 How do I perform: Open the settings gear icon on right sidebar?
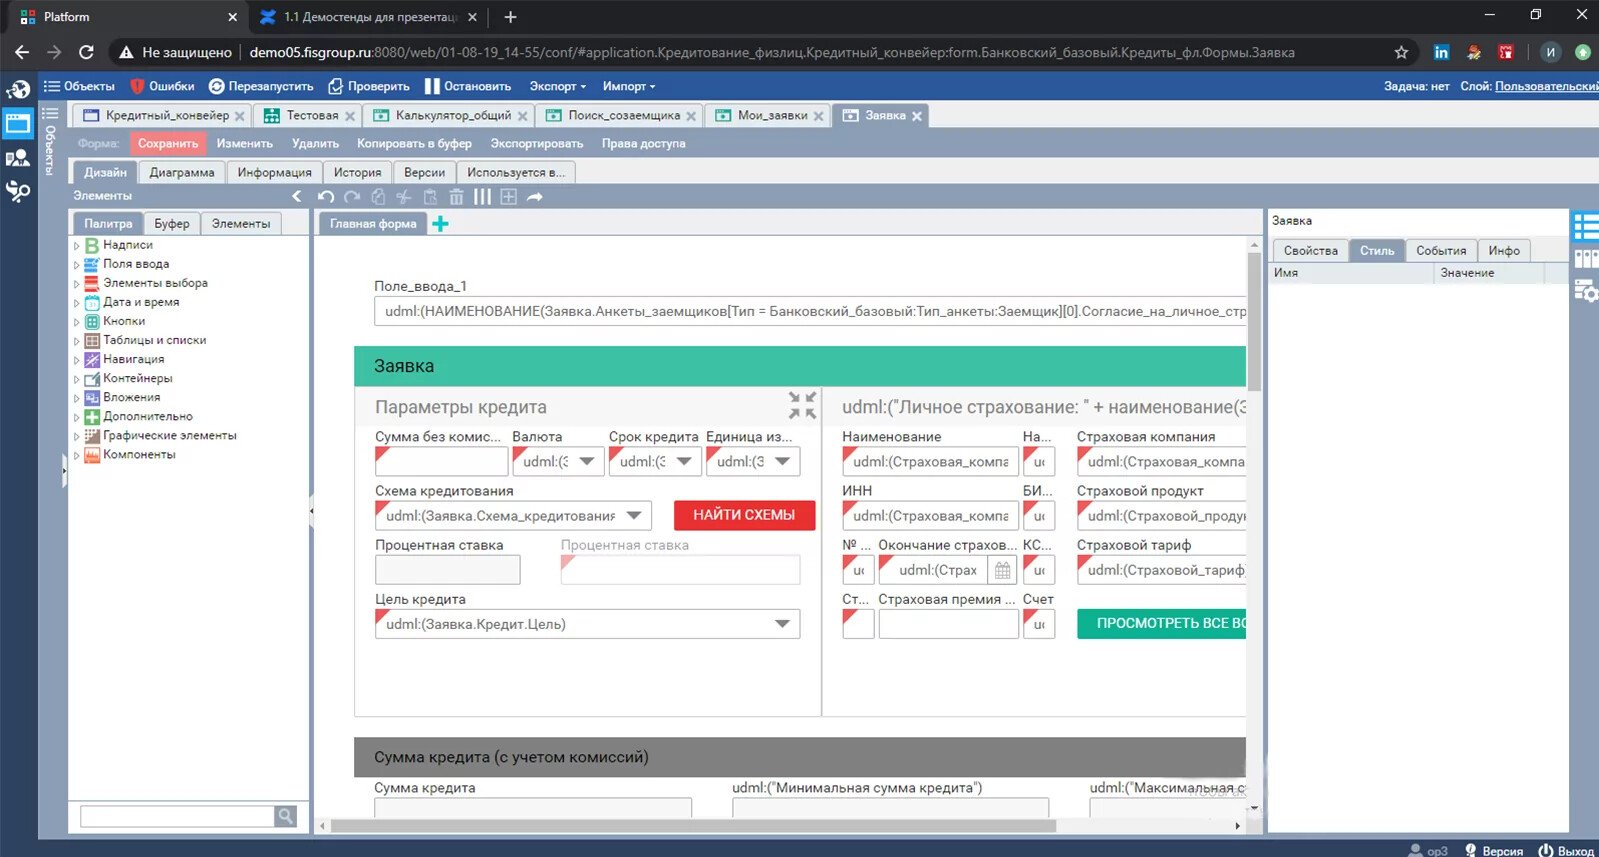click(1585, 291)
